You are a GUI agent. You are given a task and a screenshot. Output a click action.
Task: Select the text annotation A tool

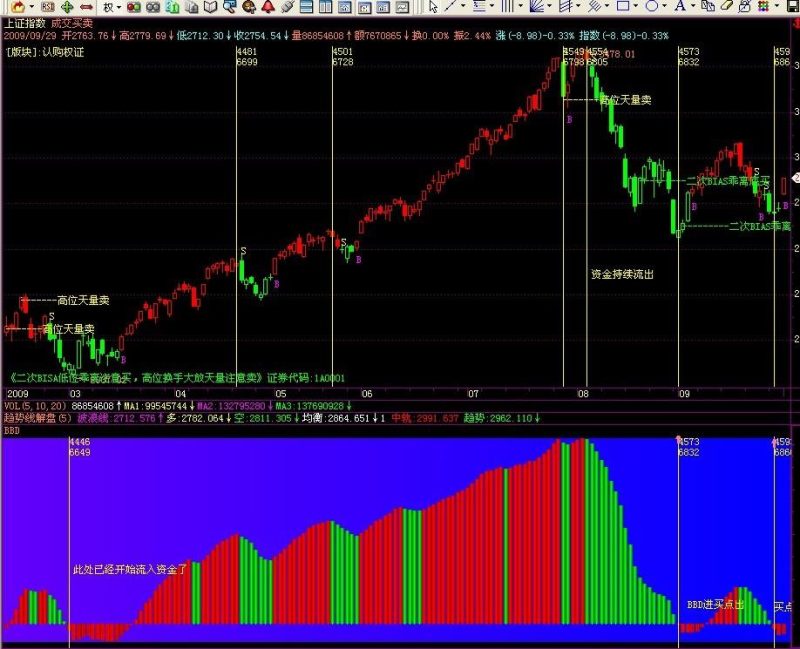click(680, 6)
